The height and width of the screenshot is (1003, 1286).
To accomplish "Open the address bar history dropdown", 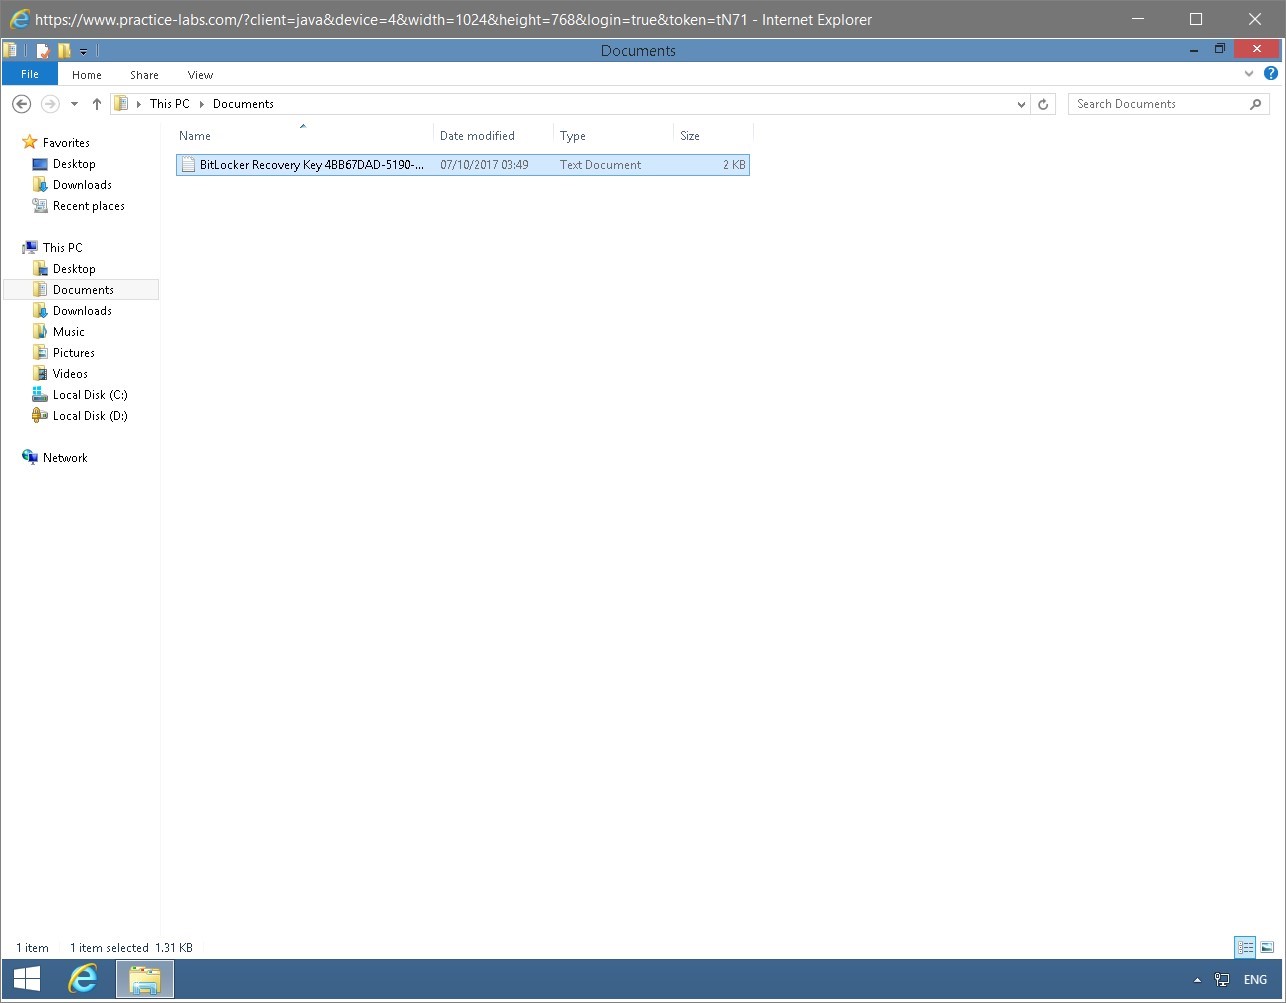I will pos(1020,103).
